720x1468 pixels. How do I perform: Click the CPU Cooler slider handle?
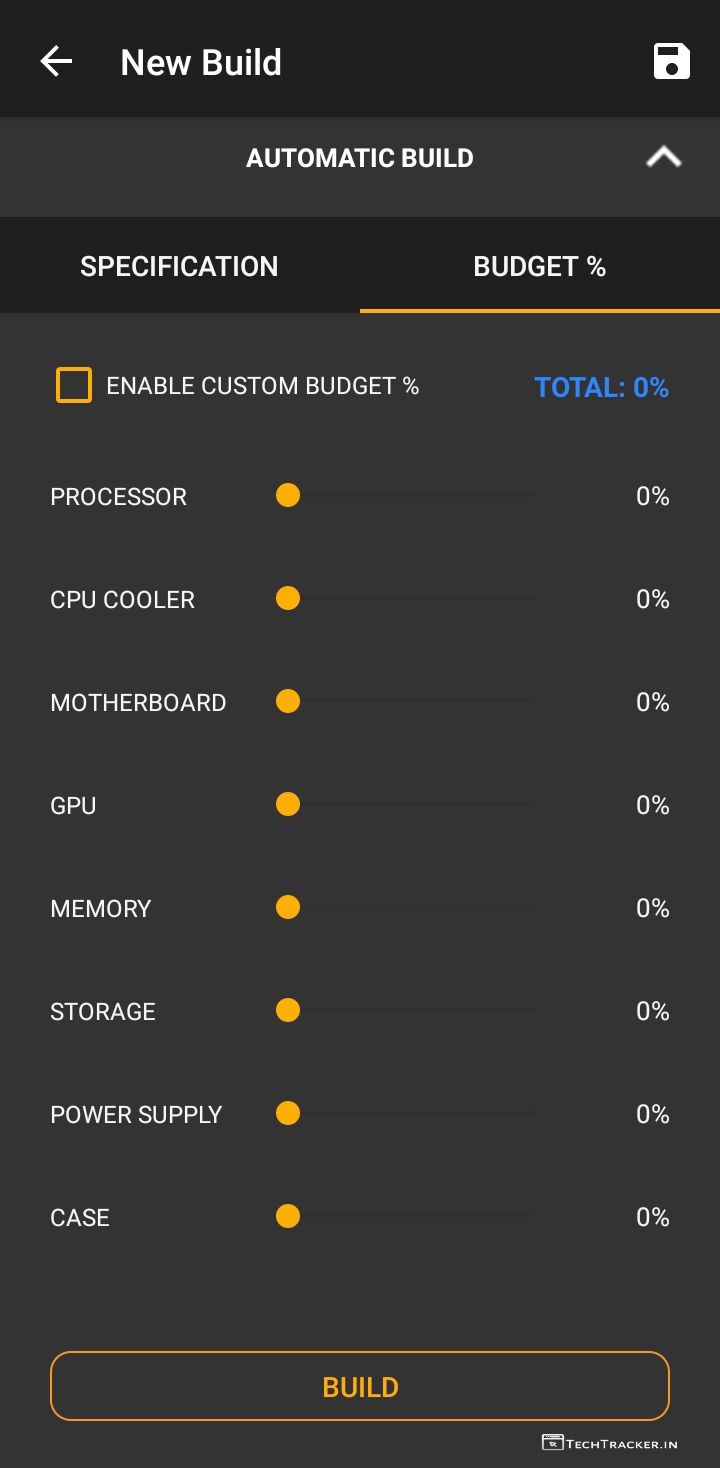(288, 598)
